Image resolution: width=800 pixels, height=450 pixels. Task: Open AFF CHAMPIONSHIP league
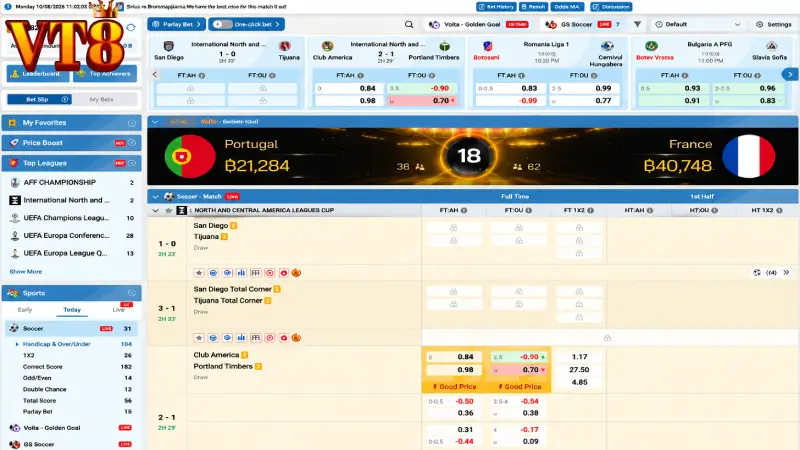[71, 182]
